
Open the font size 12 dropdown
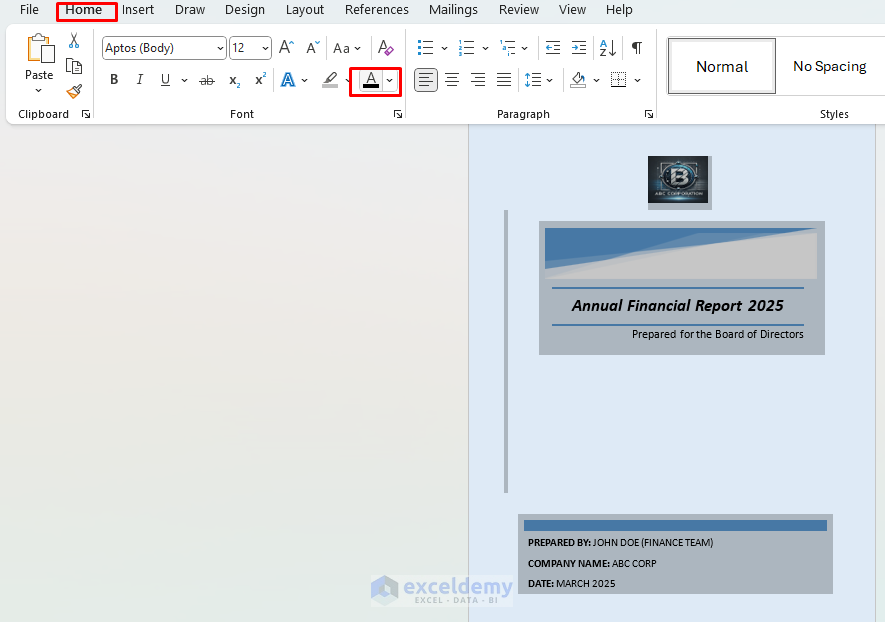tap(265, 49)
